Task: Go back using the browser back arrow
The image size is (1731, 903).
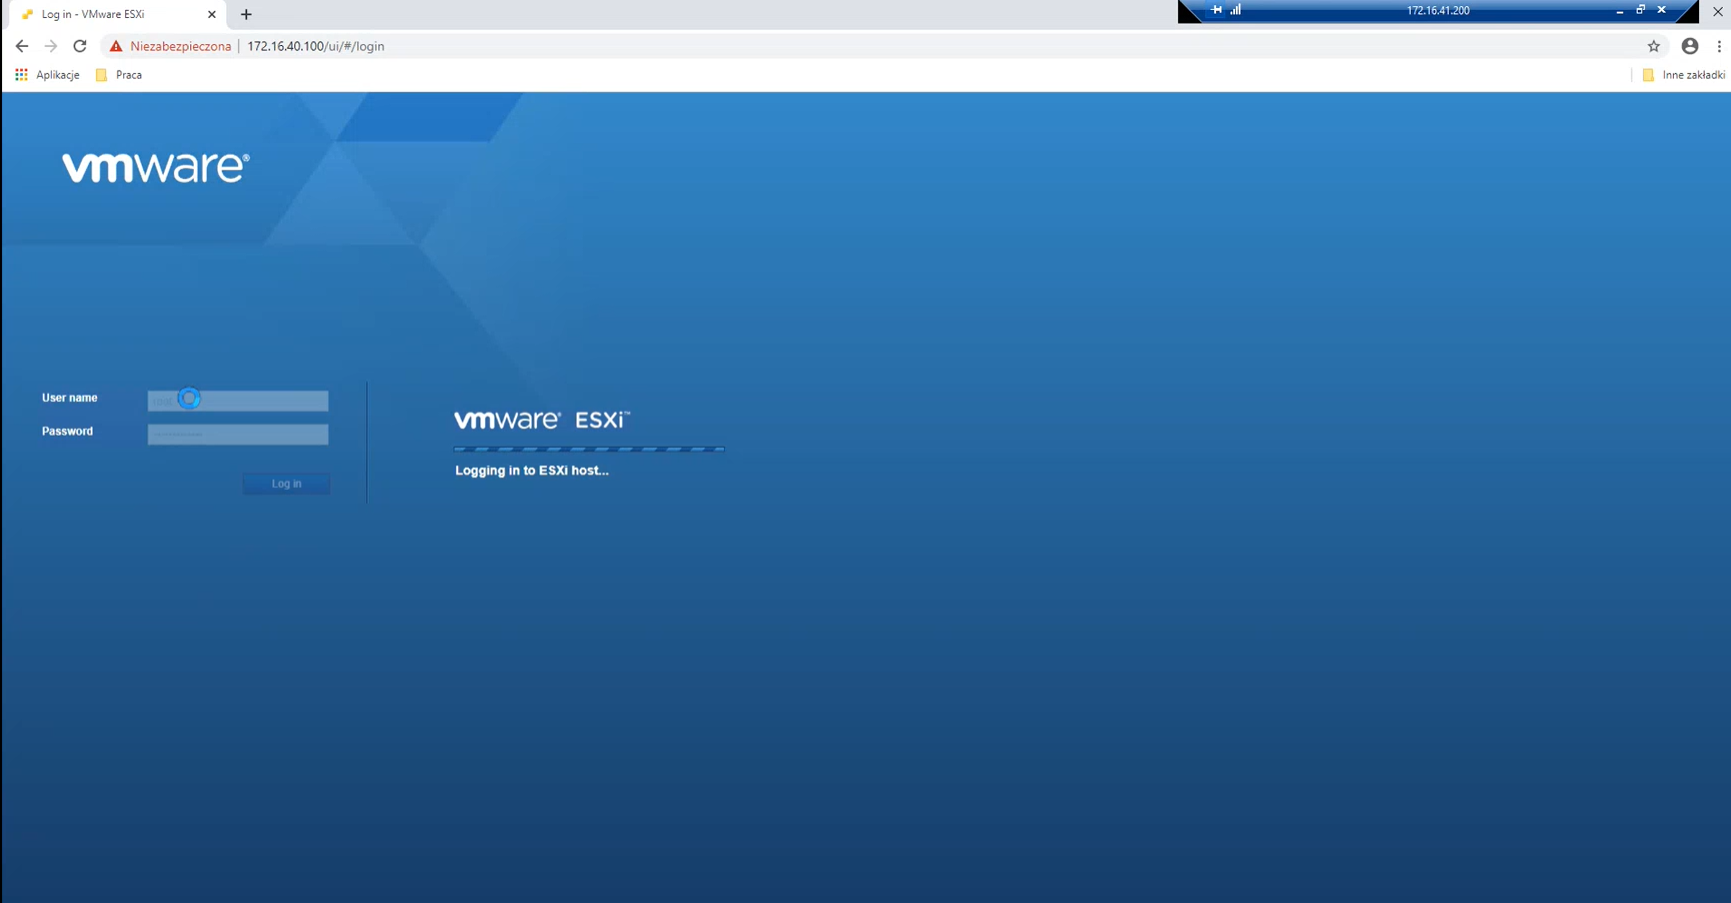Action: point(22,46)
